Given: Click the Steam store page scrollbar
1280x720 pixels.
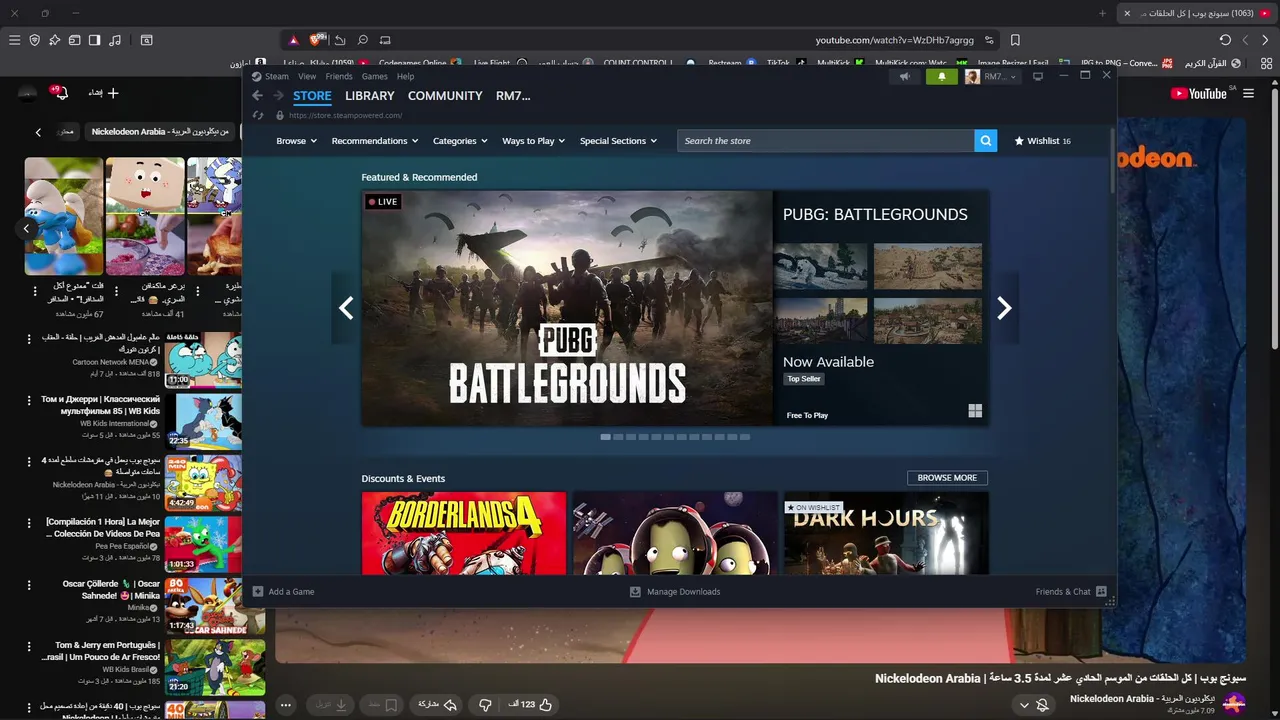Looking at the screenshot, I should [1112, 160].
